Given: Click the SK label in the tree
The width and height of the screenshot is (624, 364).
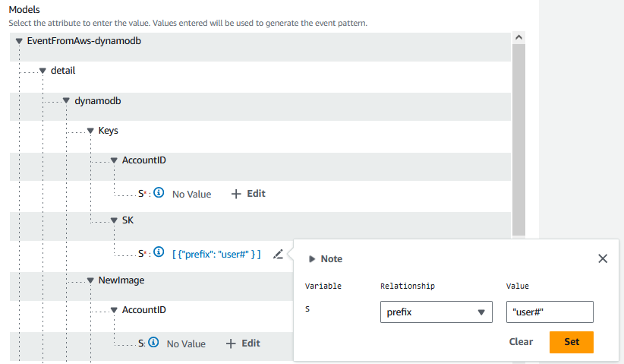Looking at the screenshot, I should (x=128, y=220).
